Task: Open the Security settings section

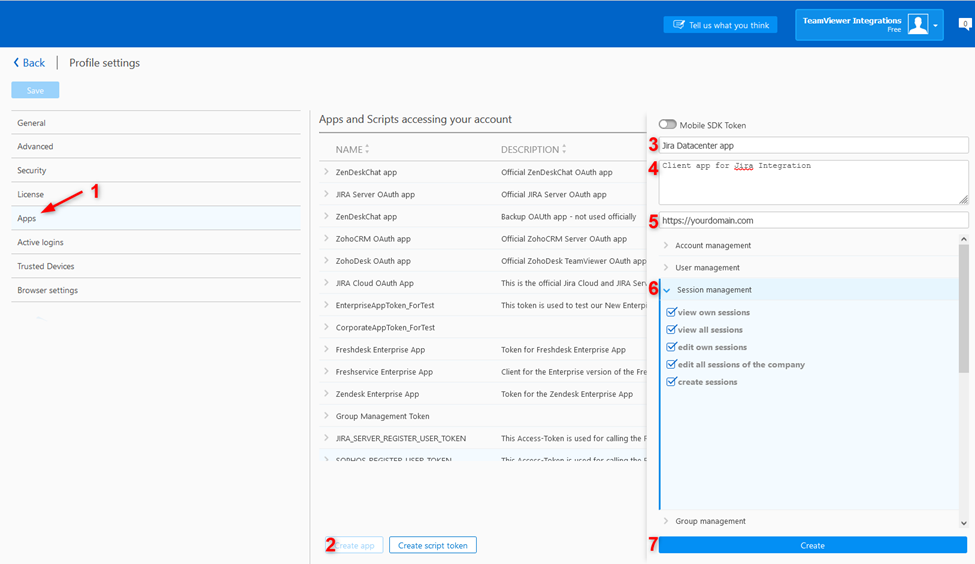Action: (32, 171)
